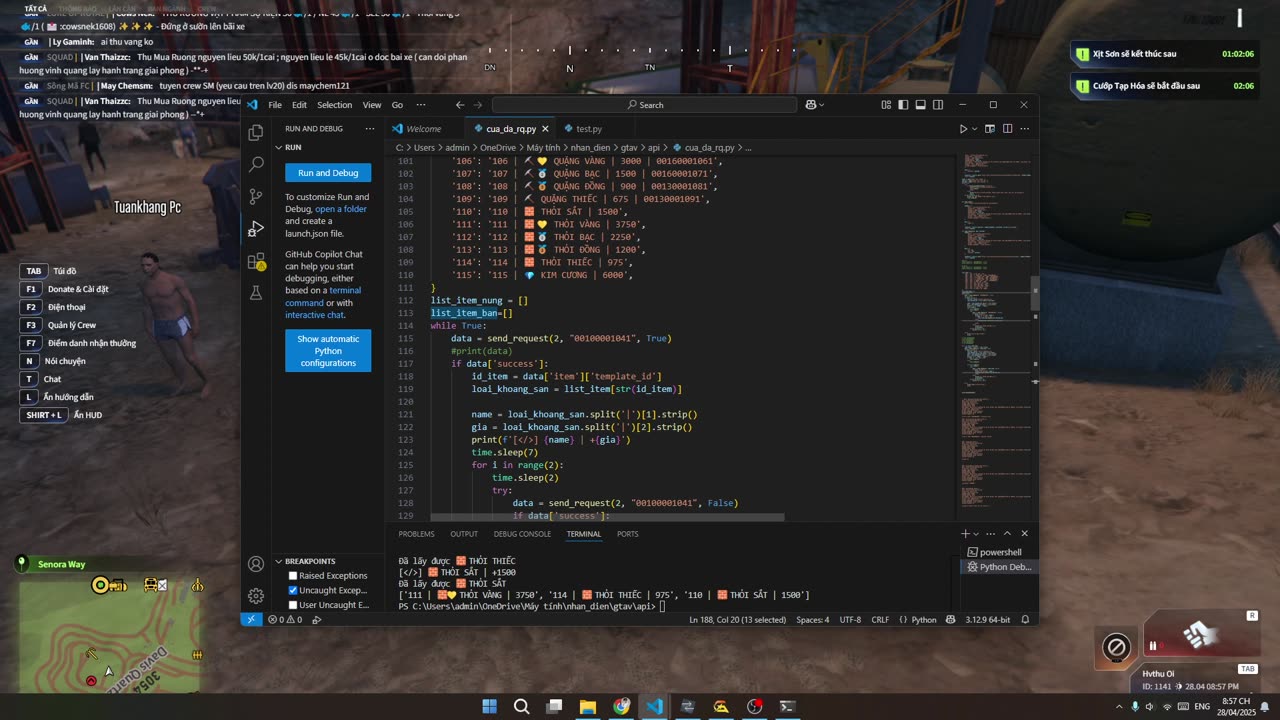Show hidden system tray icons
1280x720 pixels.
[1117, 706]
